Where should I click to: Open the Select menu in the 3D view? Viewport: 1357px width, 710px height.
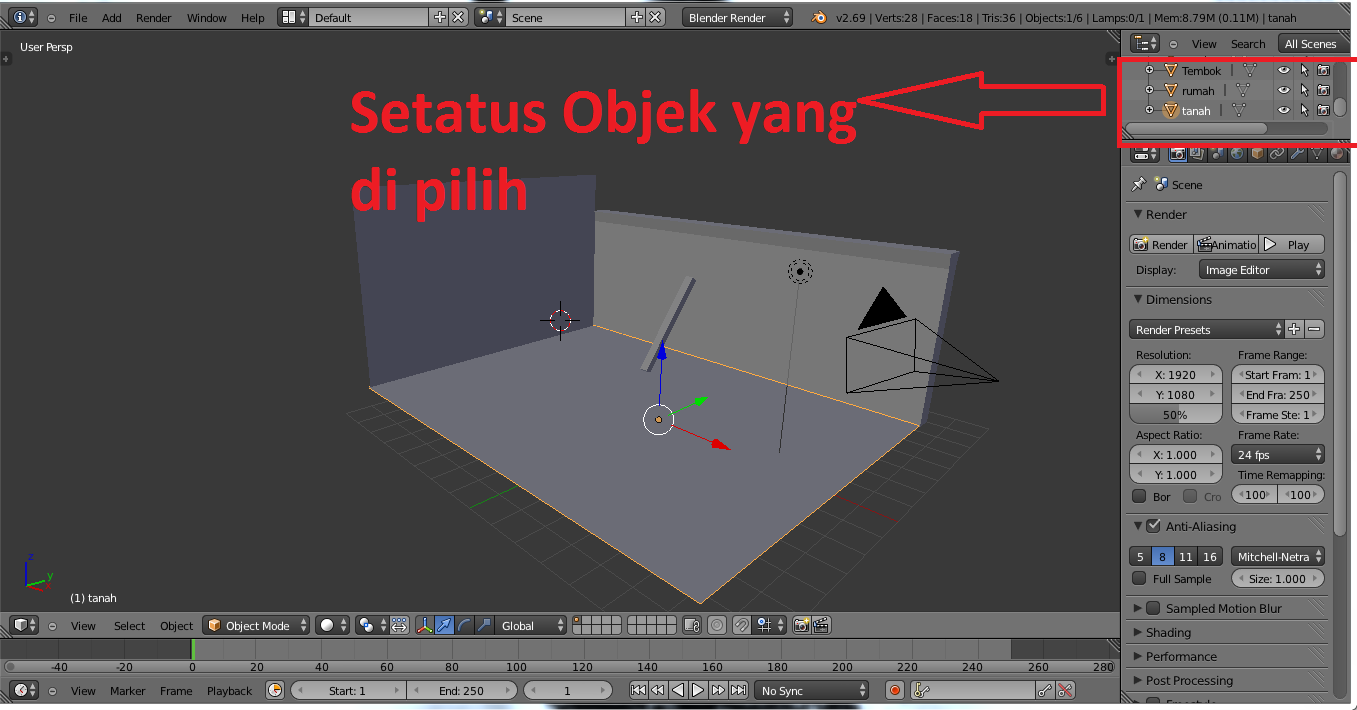click(x=129, y=625)
